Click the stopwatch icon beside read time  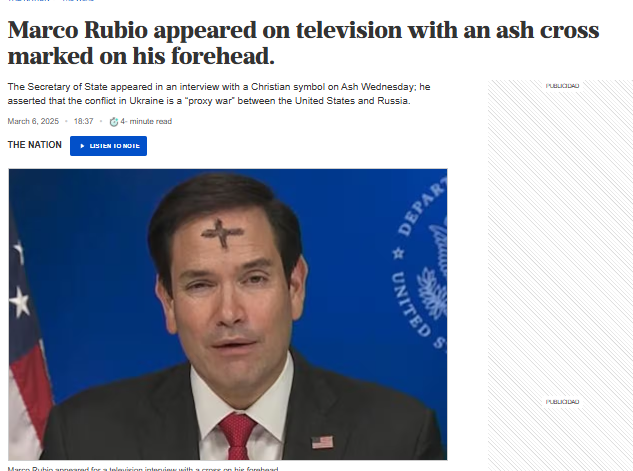(114, 121)
